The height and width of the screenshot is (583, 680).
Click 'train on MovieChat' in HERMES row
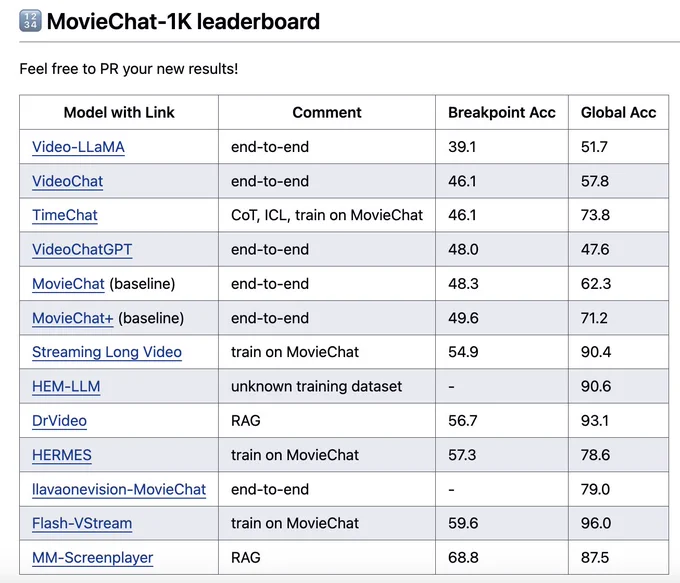coord(295,455)
